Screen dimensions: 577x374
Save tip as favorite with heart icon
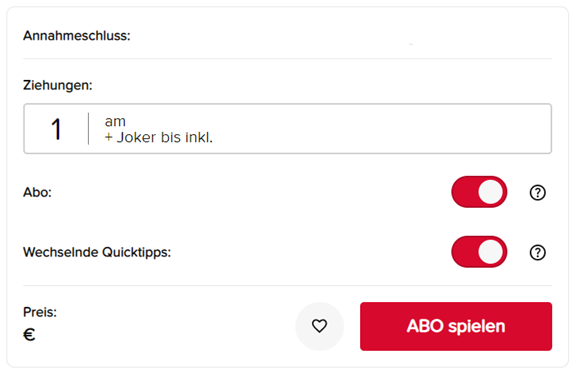[319, 326]
